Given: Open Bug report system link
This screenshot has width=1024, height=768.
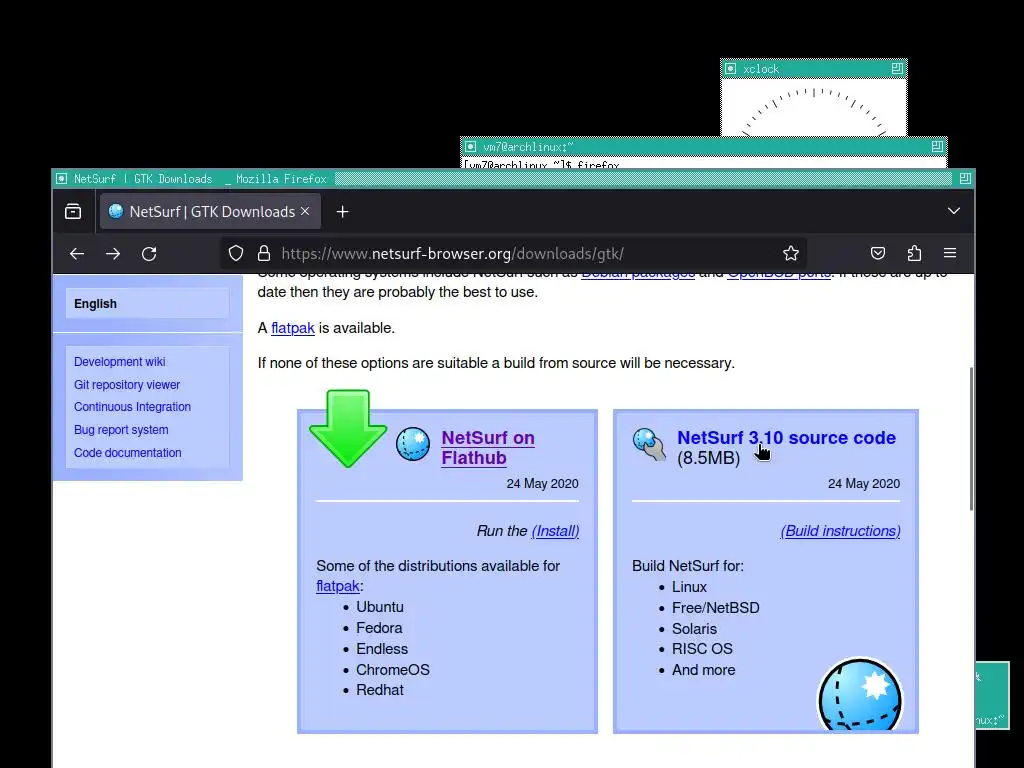Looking at the screenshot, I should 121,430.
